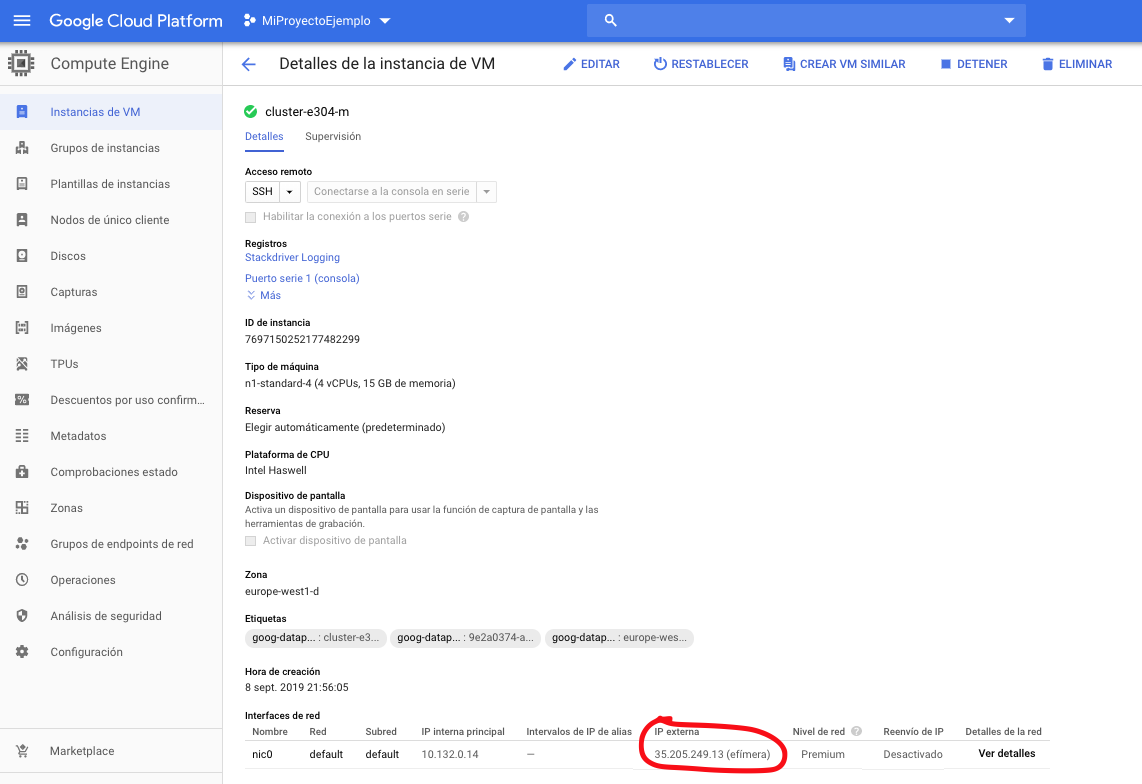Click the Análisis de seguridad shield icon

(22, 616)
